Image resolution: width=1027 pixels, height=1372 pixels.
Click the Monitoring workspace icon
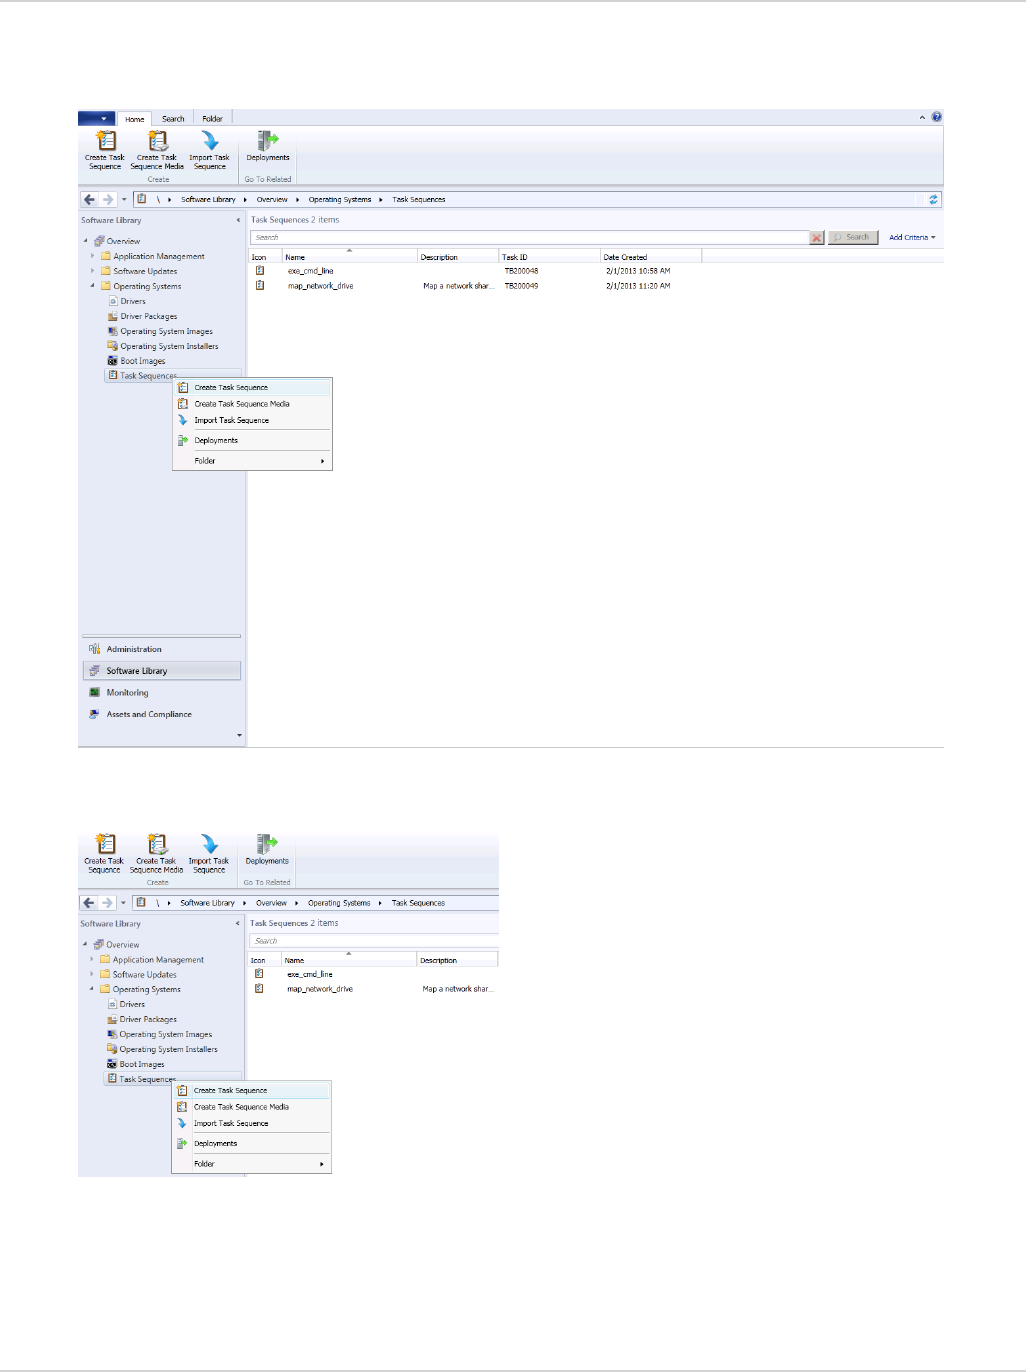click(x=94, y=692)
